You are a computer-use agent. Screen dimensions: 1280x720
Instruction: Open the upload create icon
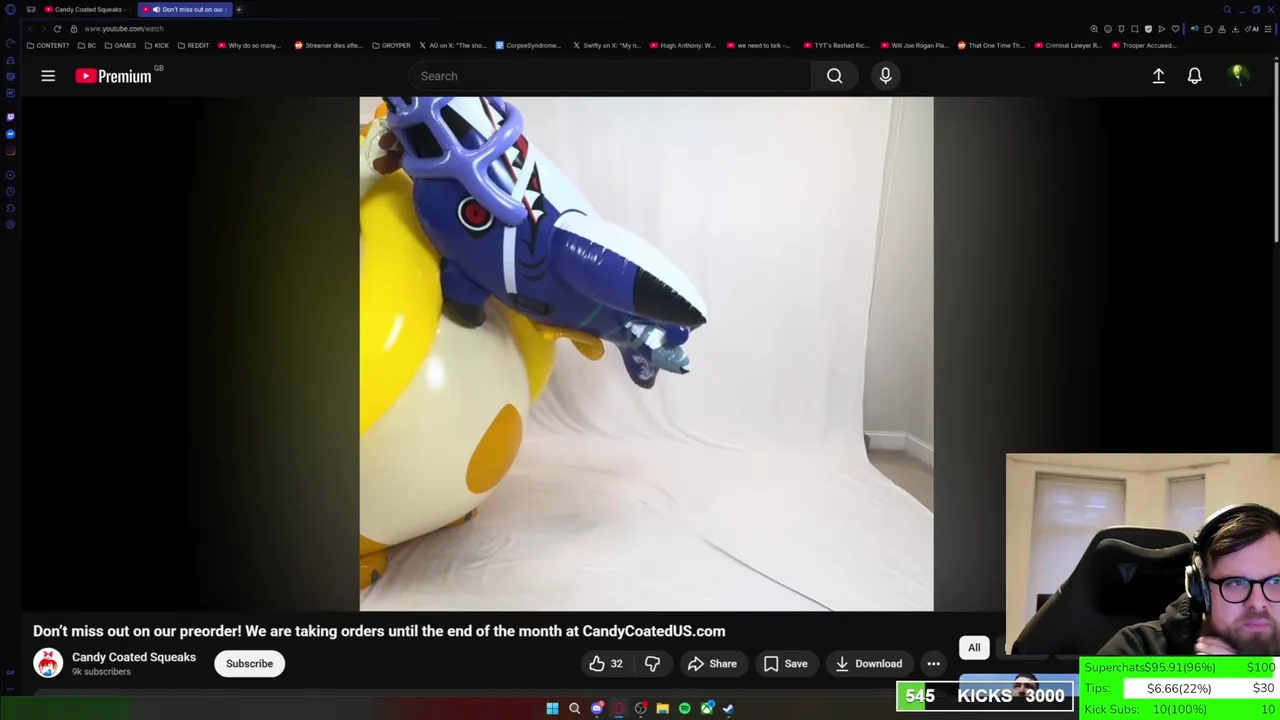tap(1158, 76)
